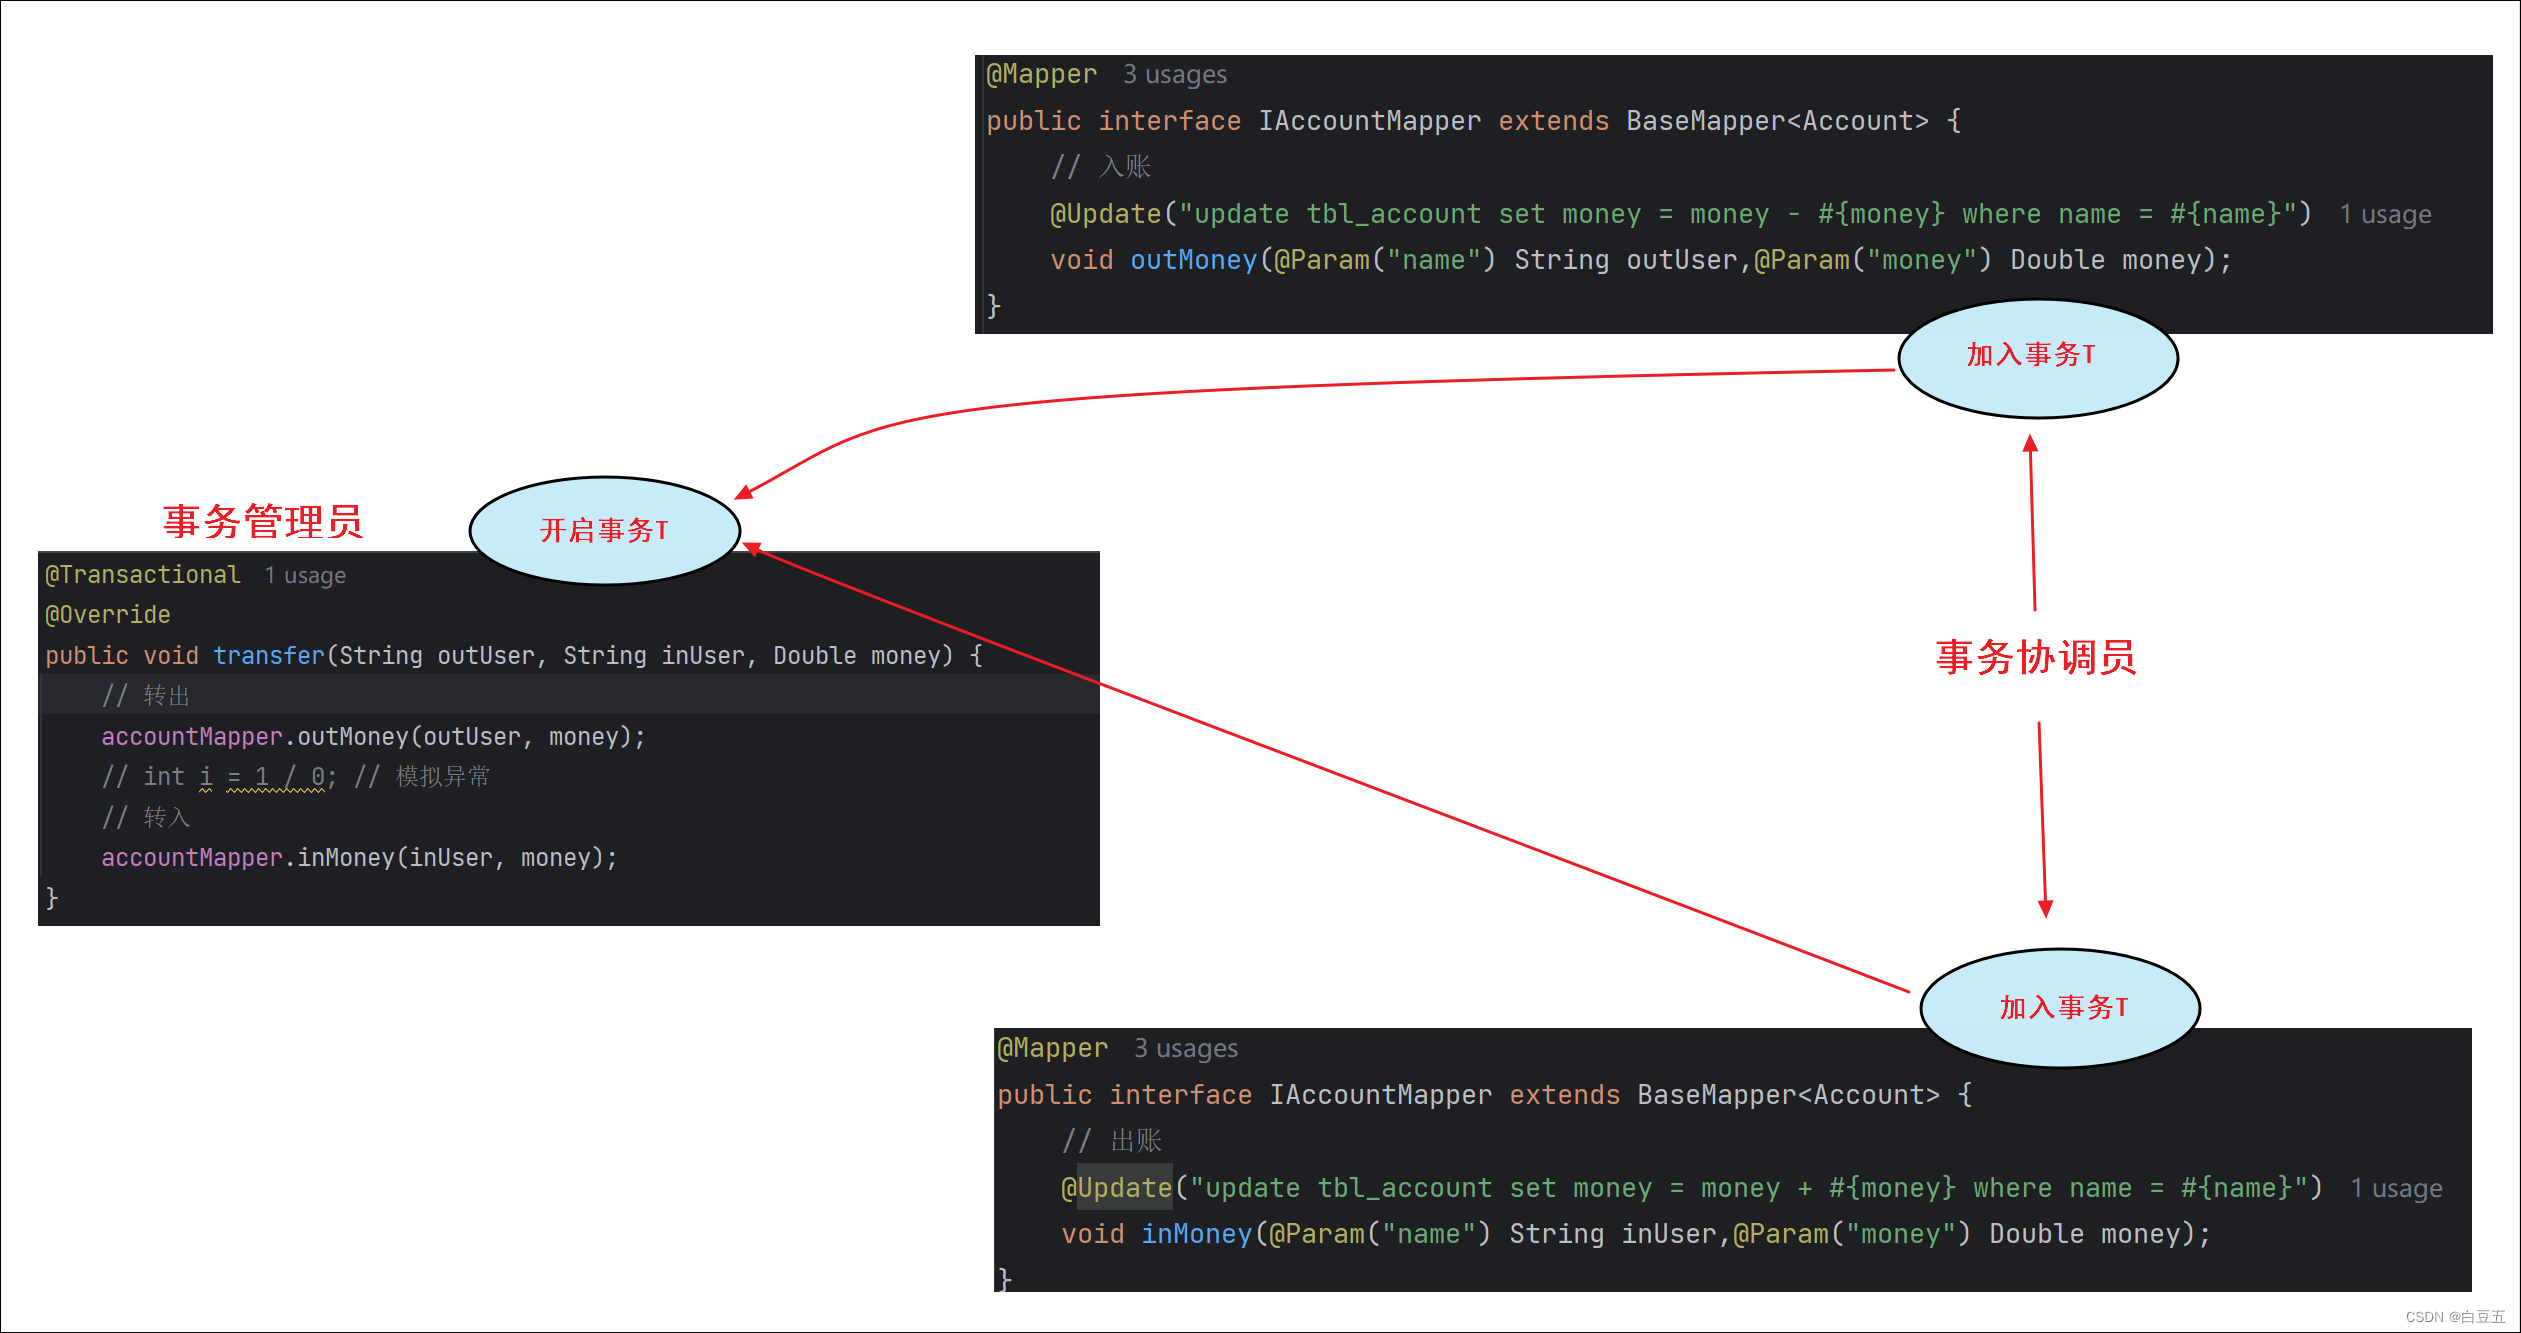Click the '1 usage' hint beside @Transactional
Image resolution: width=2521 pixels, height=1333 pixels.
tap(305, 576)
